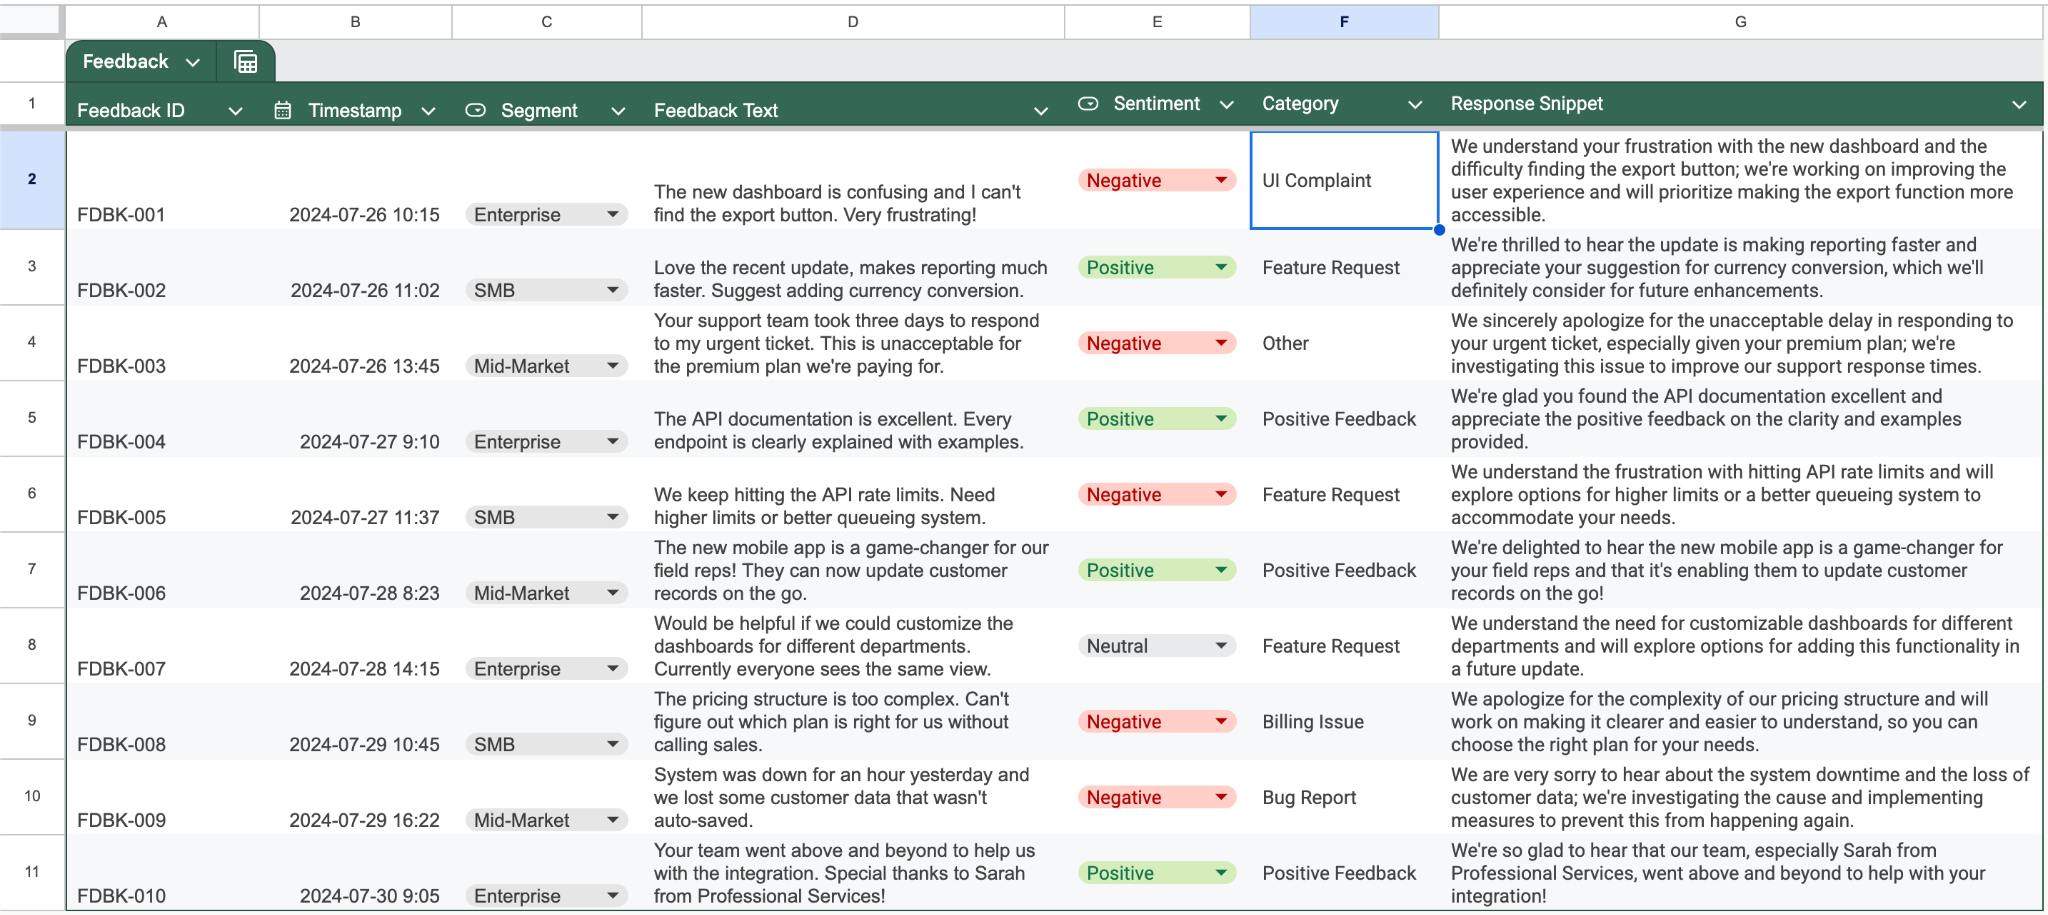Screen dimensions: 2048x915
Task: Click dropdown-chip icon in Segment header
Action: pos(476,111)
